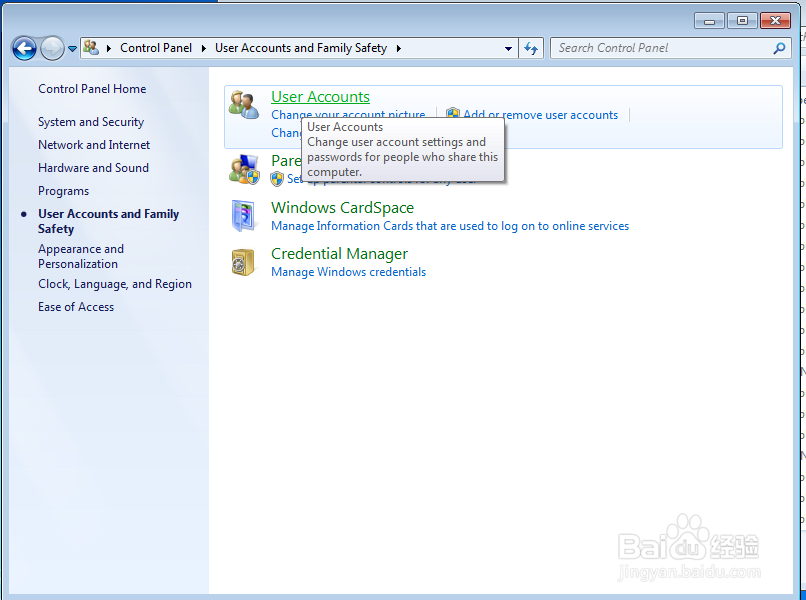Open Control Panel Home
The image size is (806, 600).
92,89
